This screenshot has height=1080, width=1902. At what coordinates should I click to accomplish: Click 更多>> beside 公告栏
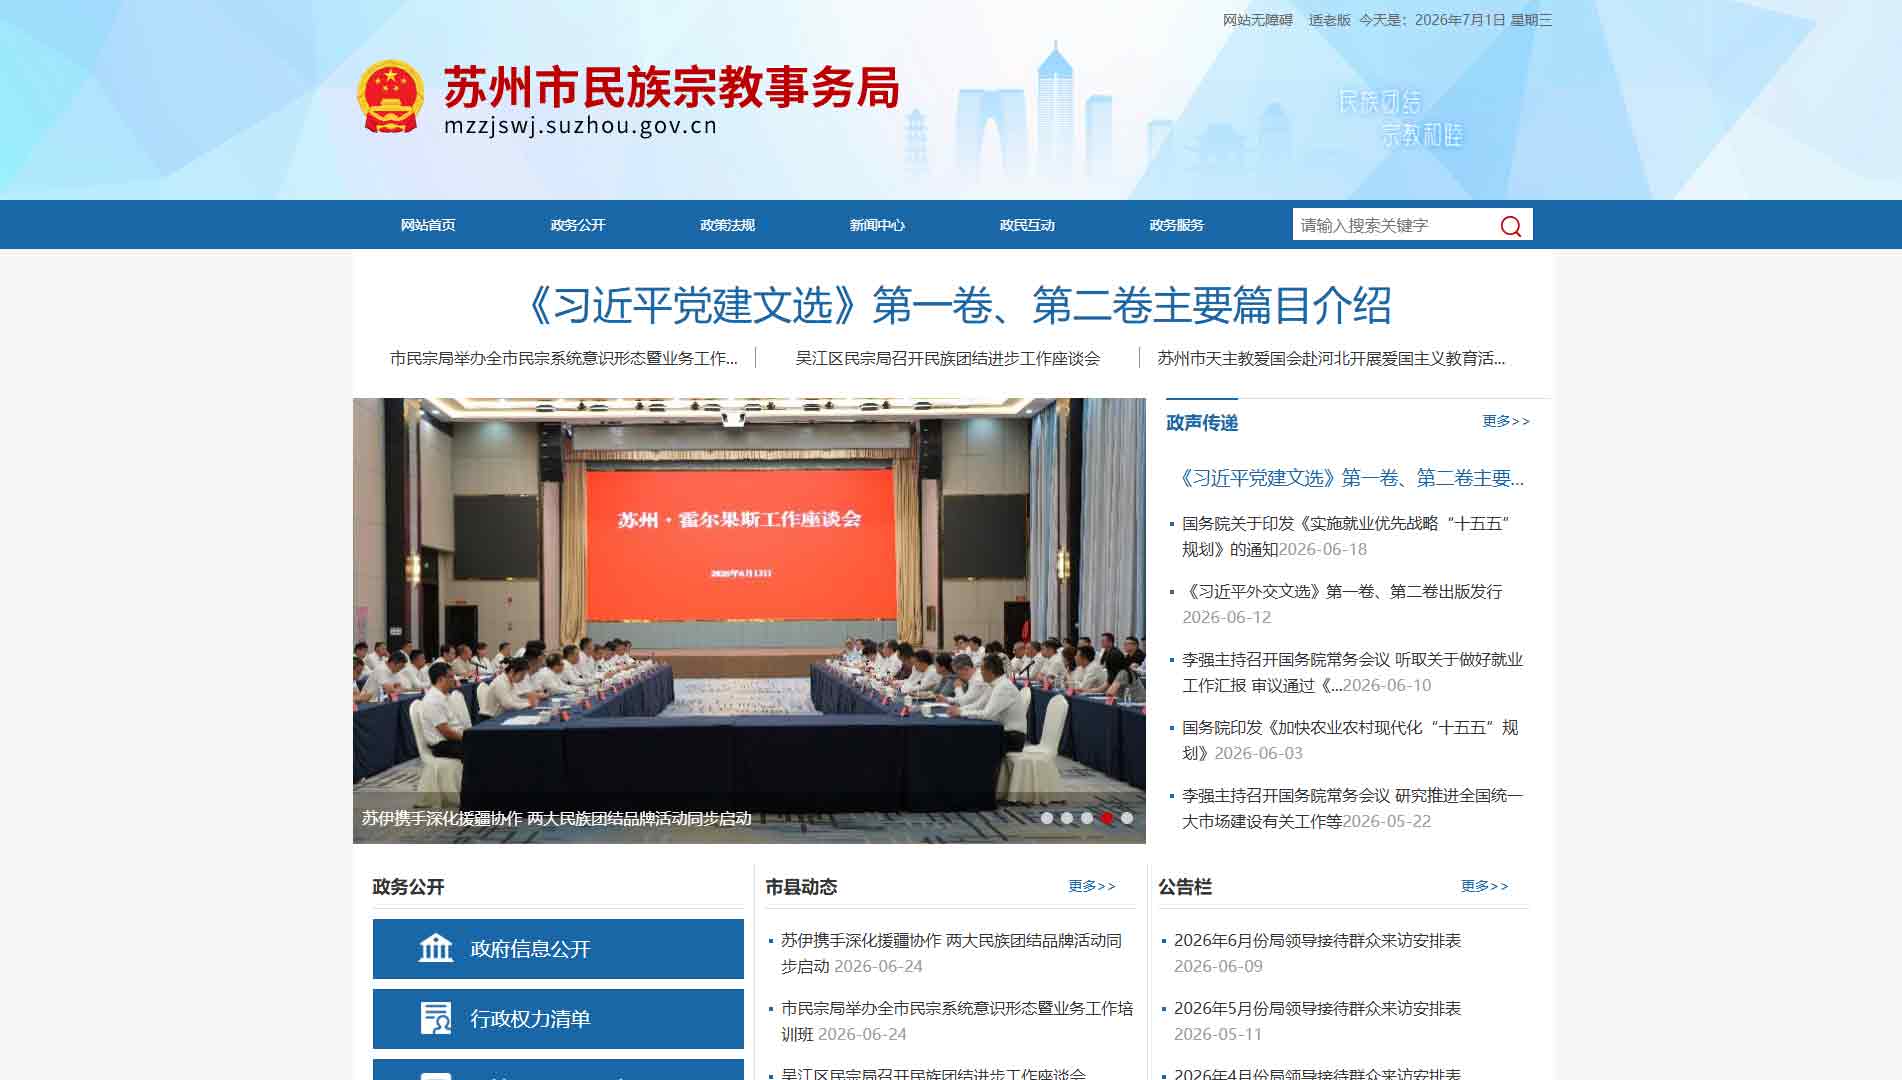point(1485,886)
